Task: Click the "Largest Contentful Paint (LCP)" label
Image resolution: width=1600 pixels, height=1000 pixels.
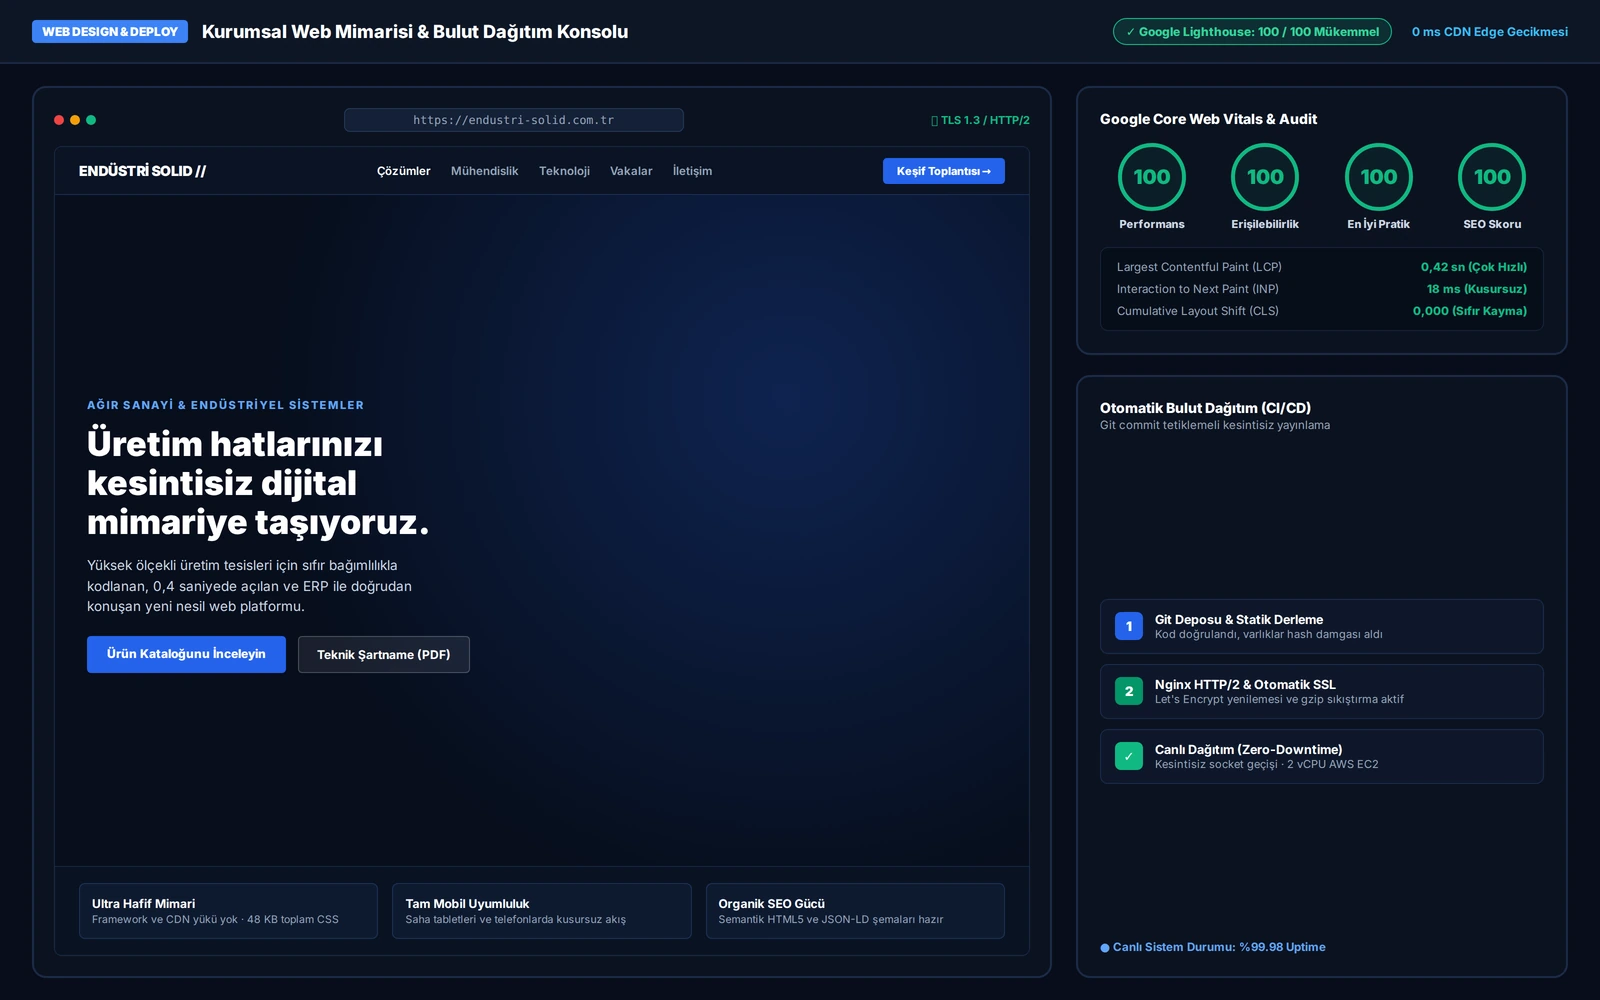Action: pyautogui.click(x=1199, y=267)
